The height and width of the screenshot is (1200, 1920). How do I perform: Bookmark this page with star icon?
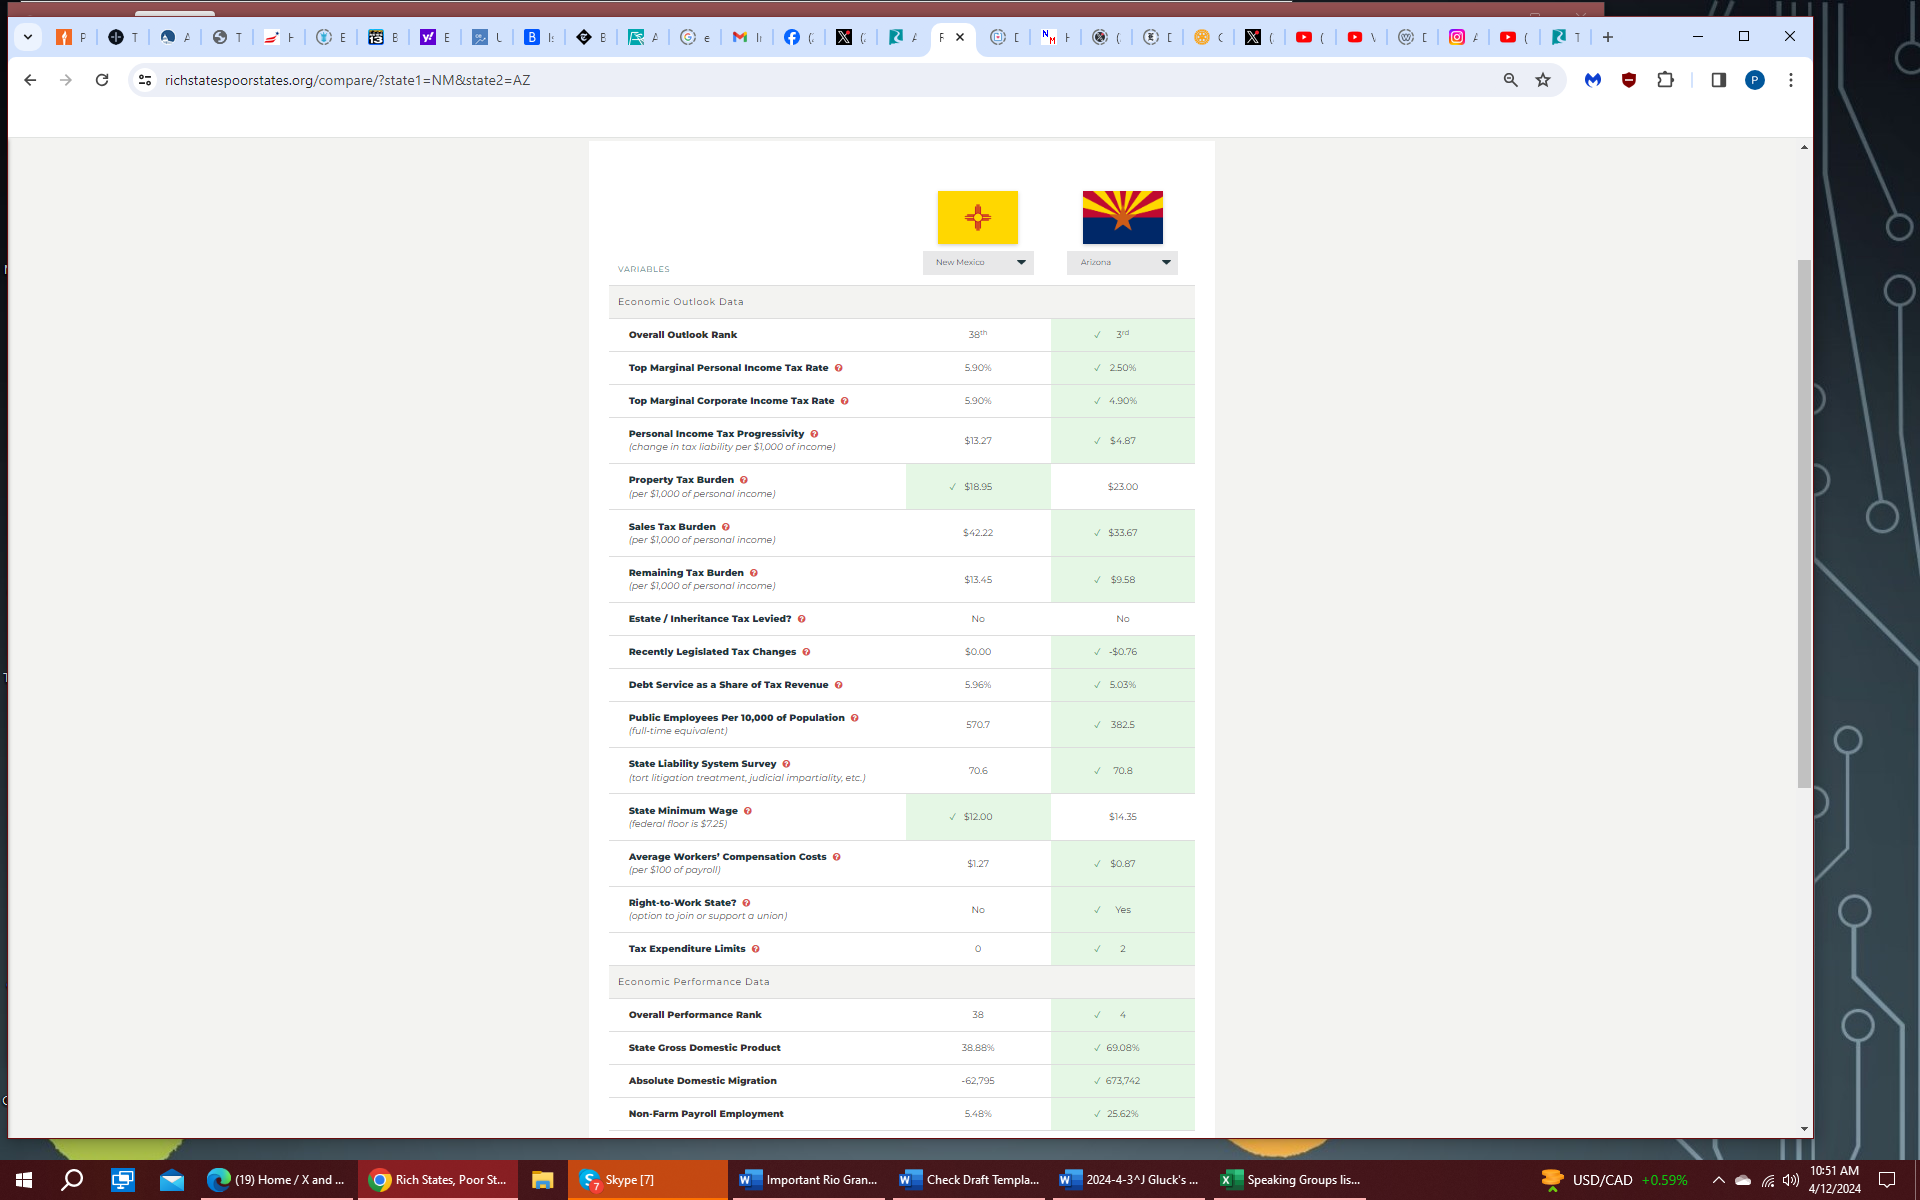pos(1543,80)
